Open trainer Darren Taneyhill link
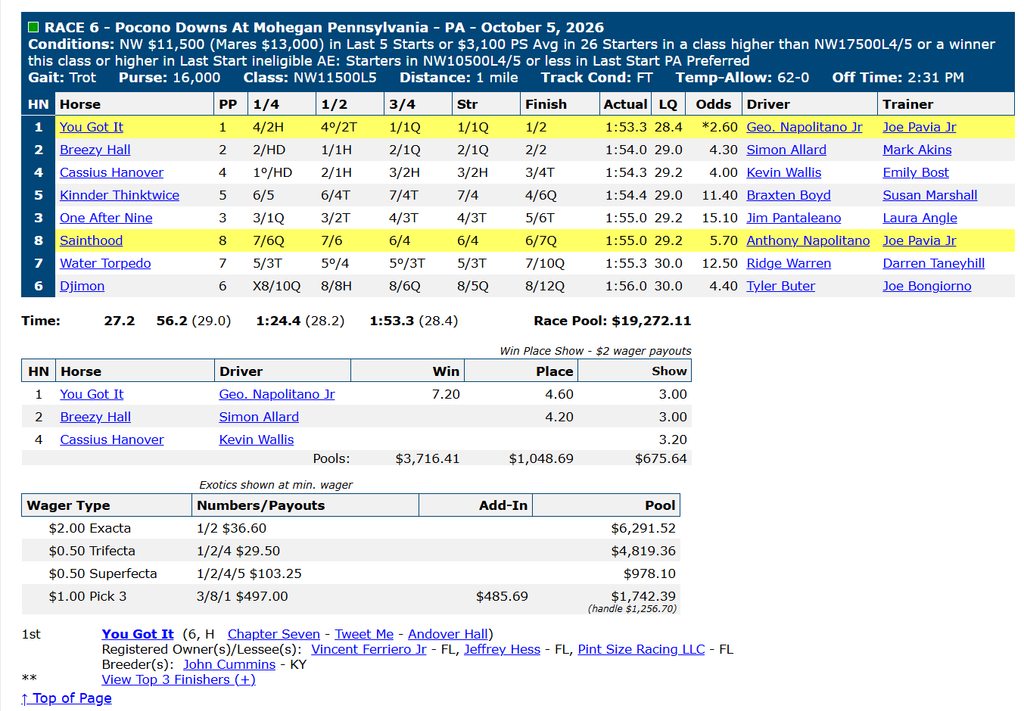 (x=934, y=264)
